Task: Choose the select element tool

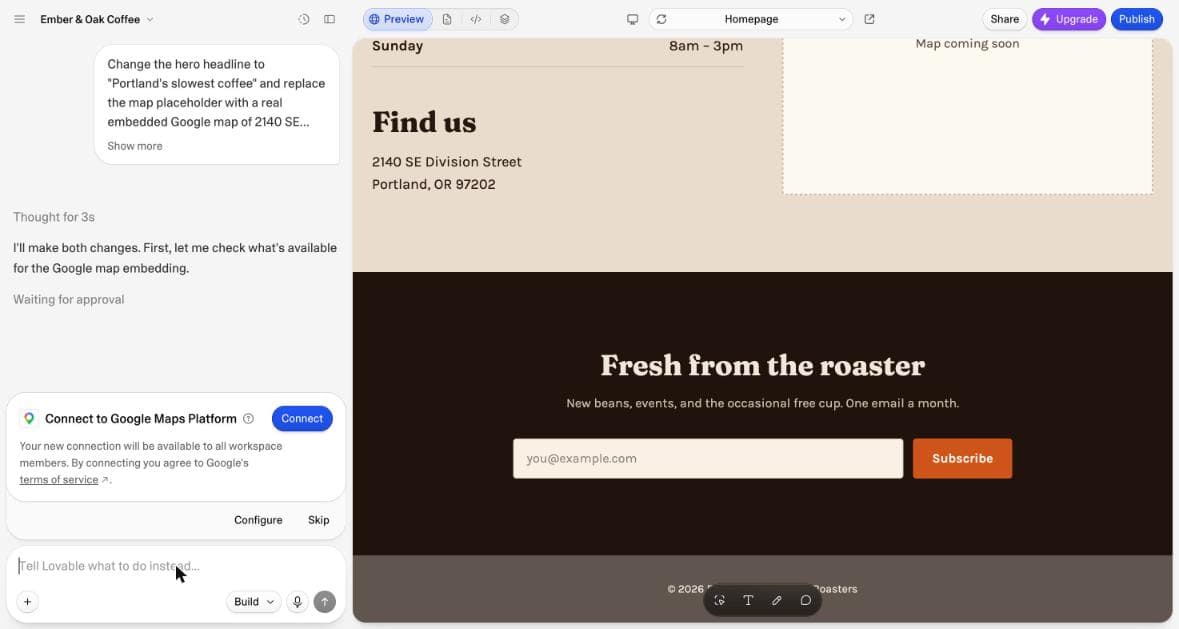Action: tap(720, 600)
